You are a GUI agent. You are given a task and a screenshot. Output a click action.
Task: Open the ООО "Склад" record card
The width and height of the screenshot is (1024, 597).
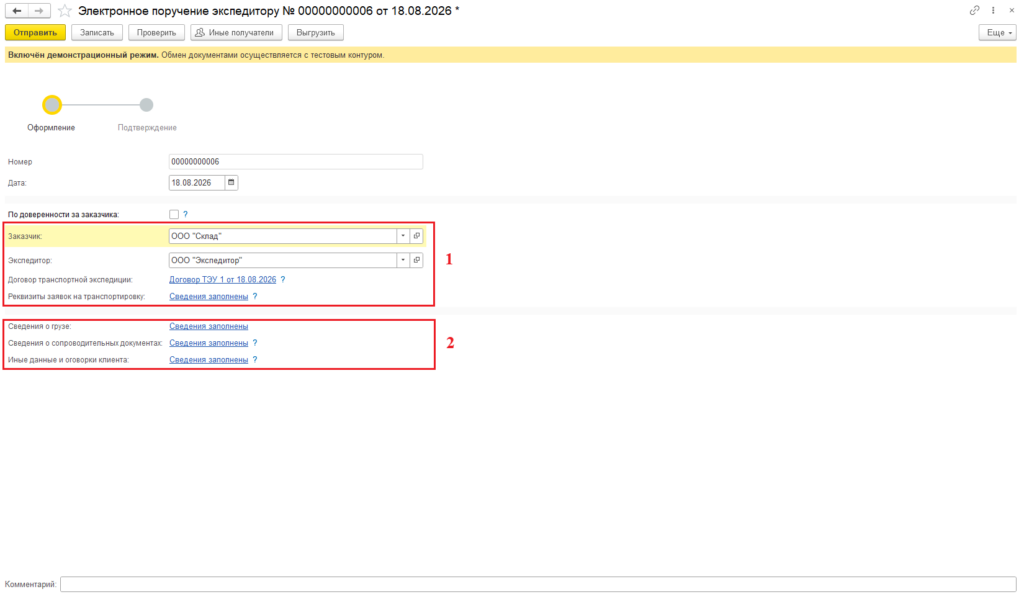(417, 236)
